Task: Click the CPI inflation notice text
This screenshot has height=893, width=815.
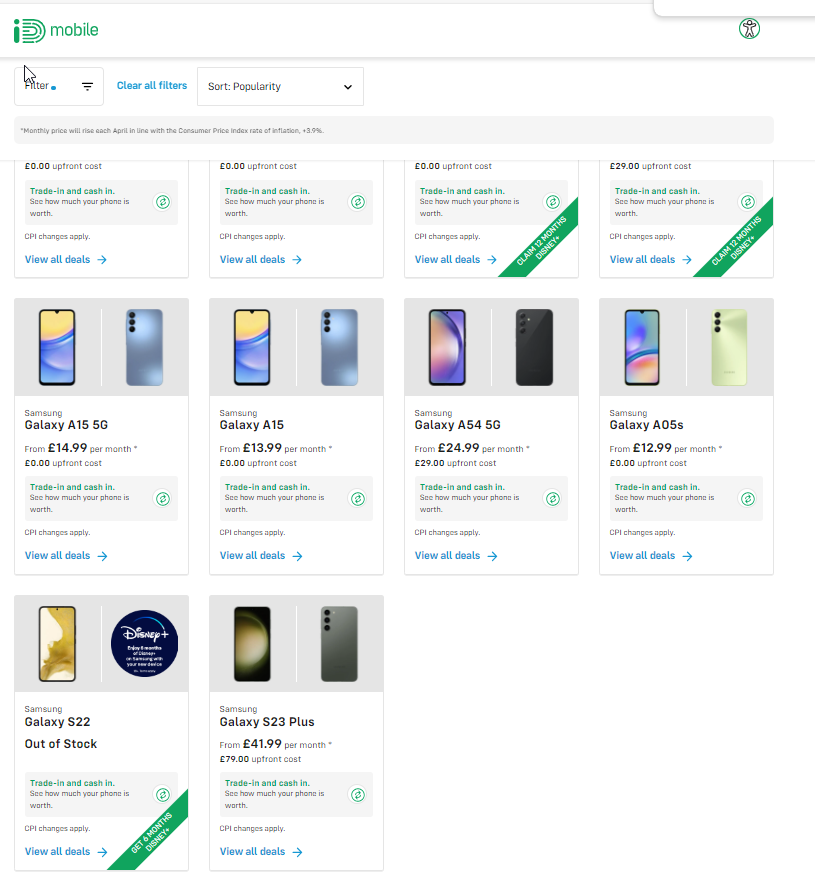Action: click(x=172, y=130)
